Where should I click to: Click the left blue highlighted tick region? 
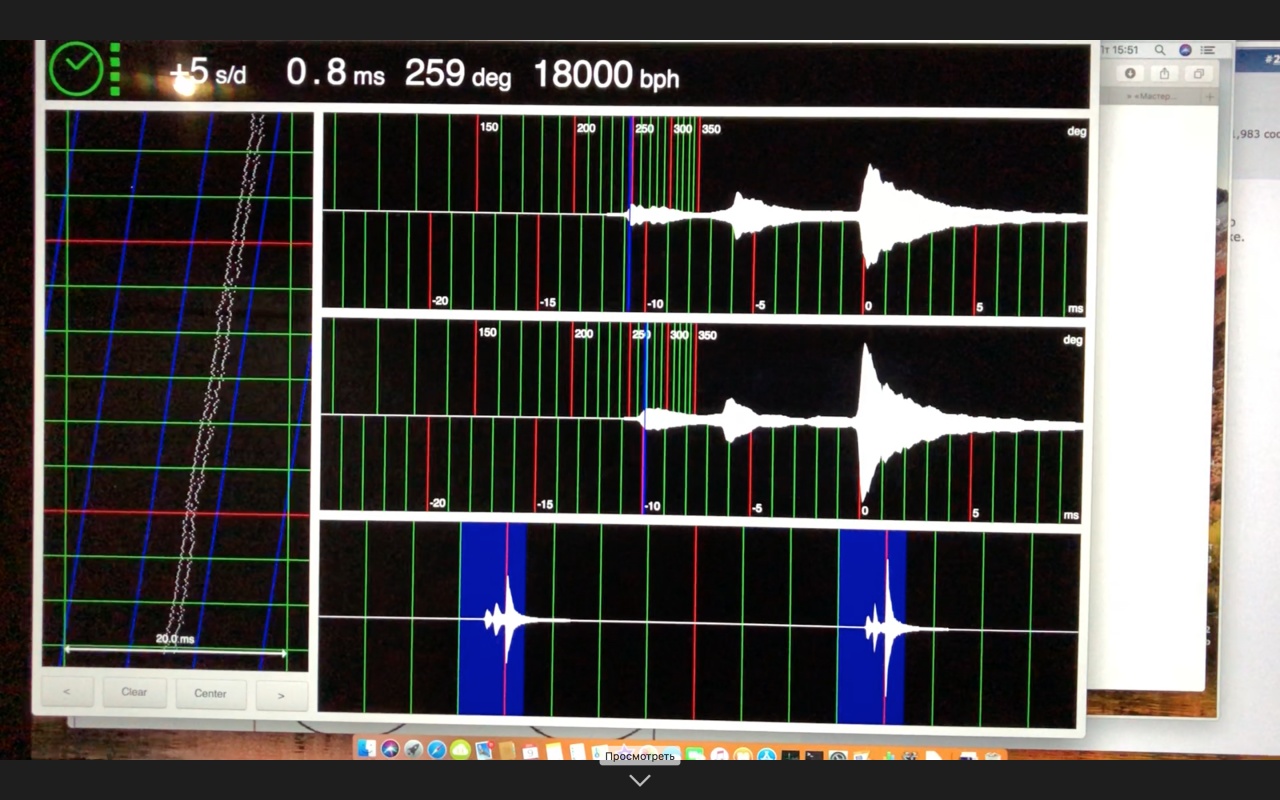pos(492,619)
